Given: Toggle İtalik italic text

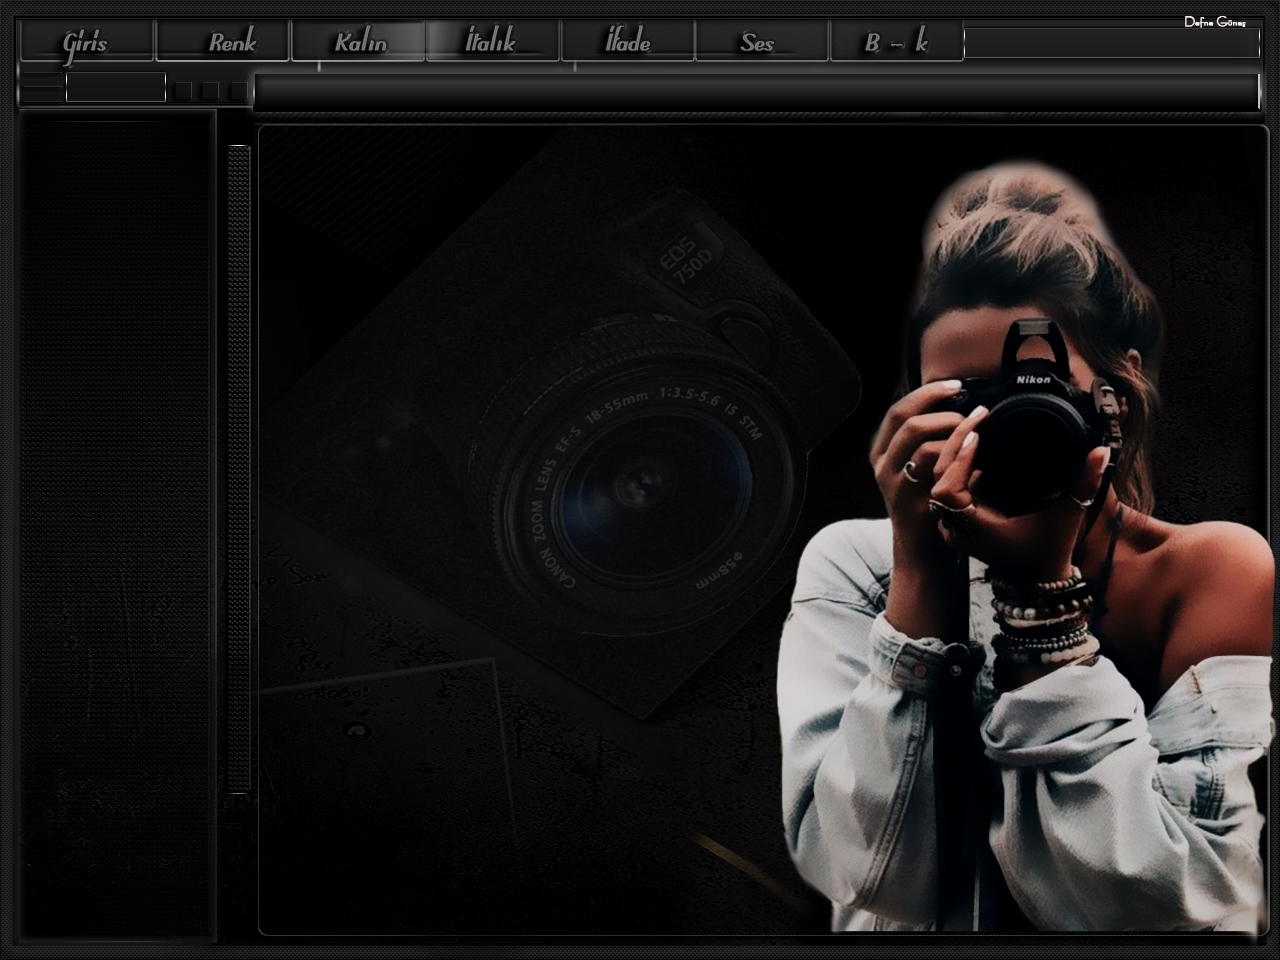Looking at the screenshot, I should point(492,42).
